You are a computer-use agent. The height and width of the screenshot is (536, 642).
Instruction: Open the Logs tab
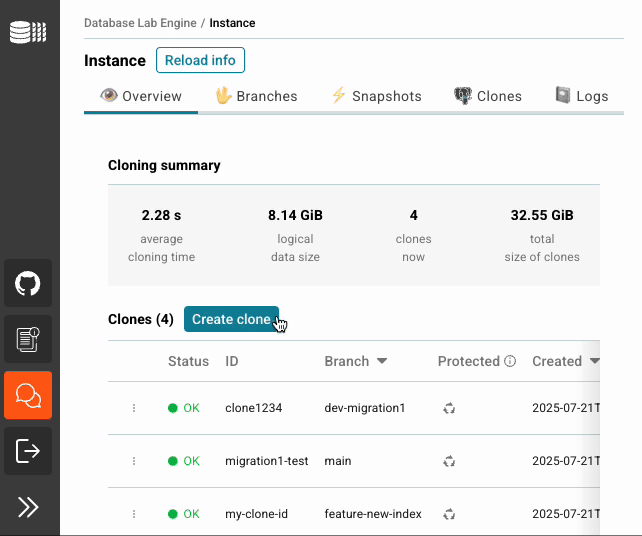(x=582, y=96)
